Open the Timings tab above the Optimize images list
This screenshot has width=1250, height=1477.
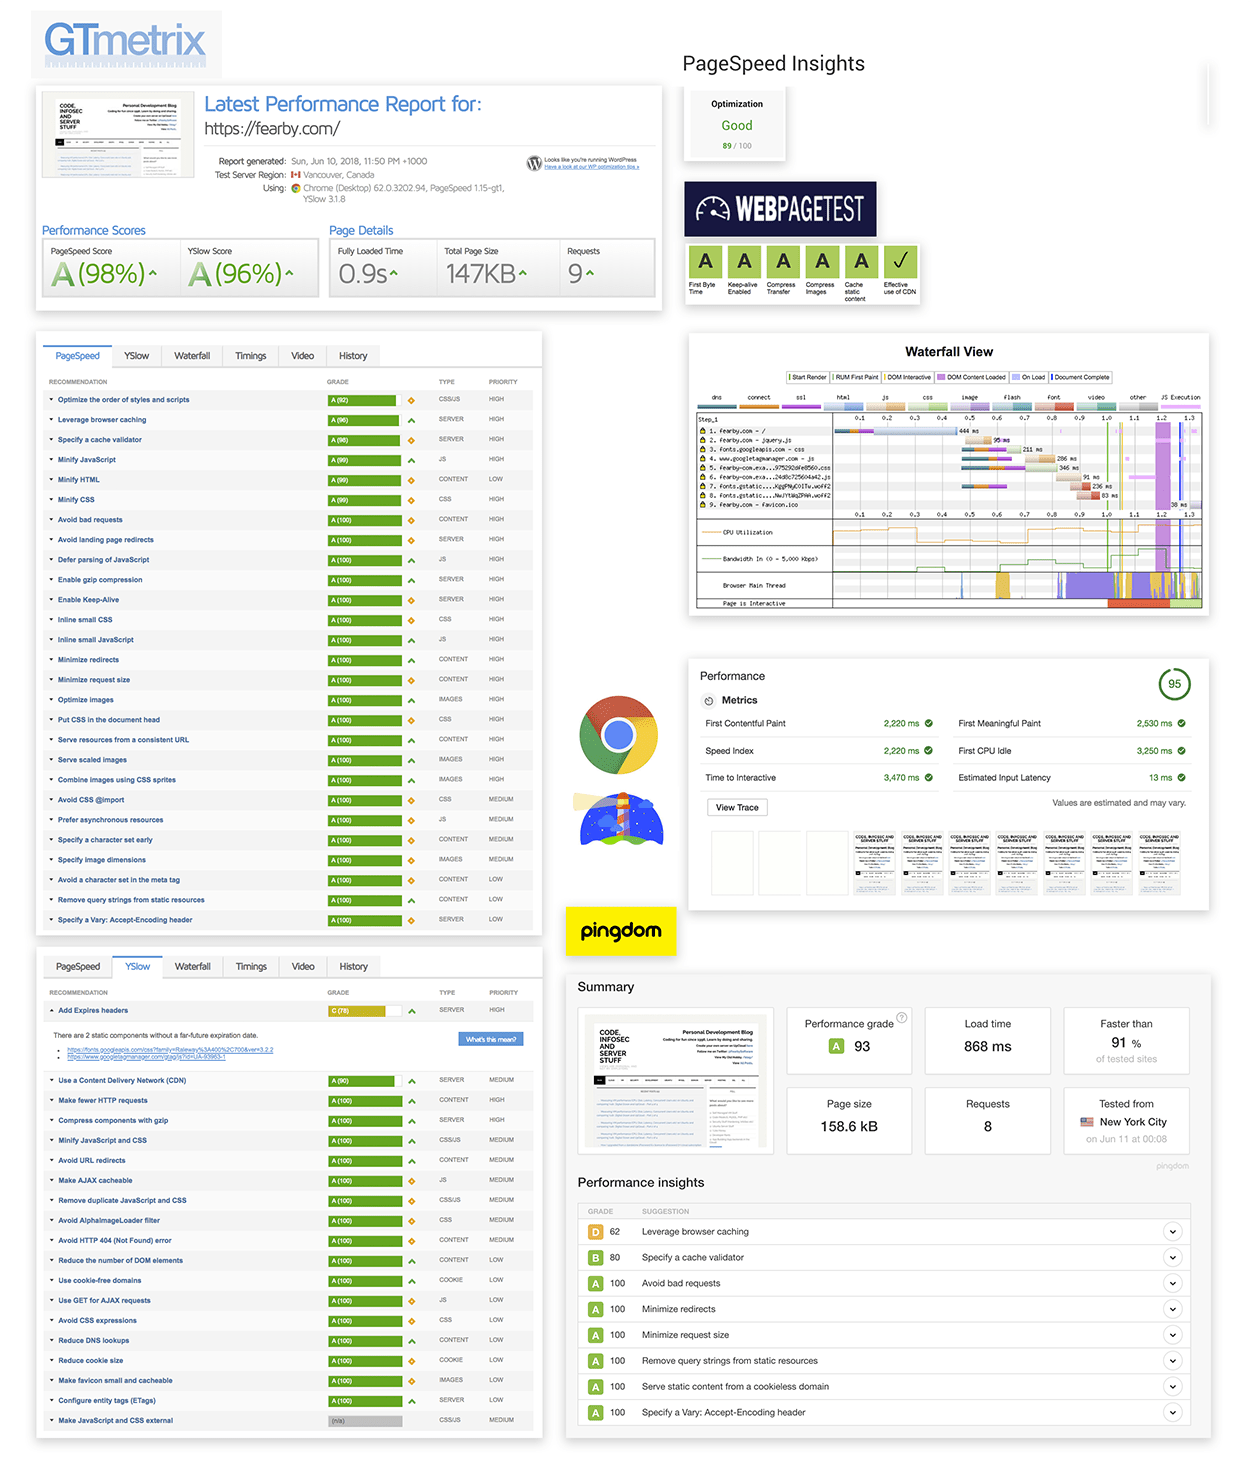(250, 356)
